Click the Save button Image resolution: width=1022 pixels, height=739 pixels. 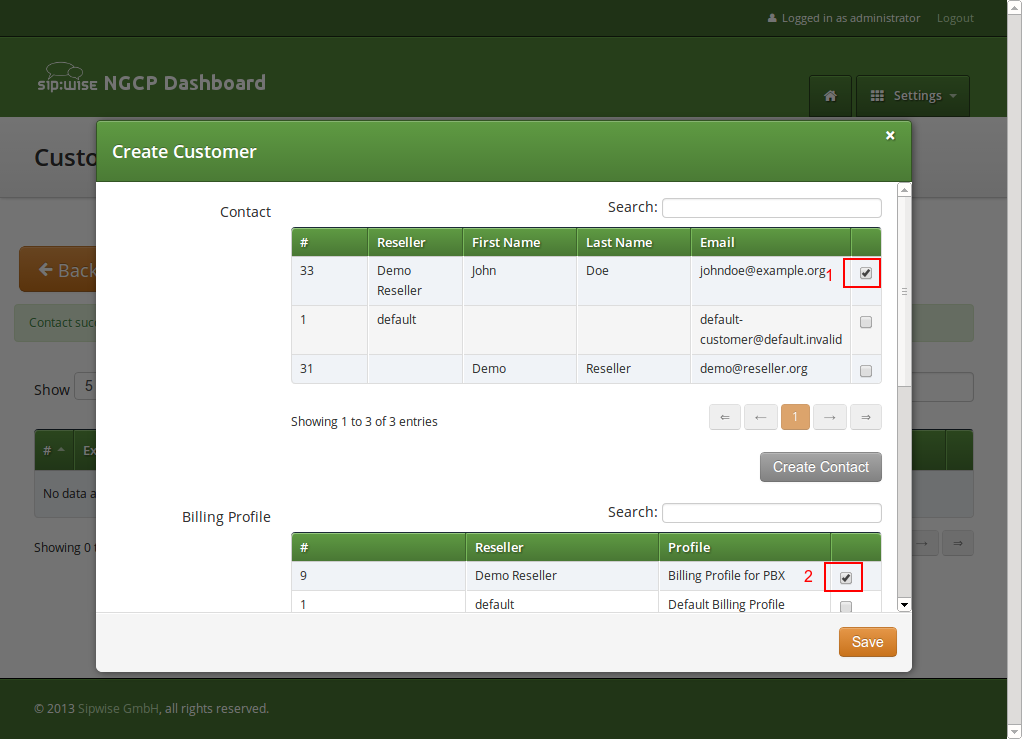pyautogui.click(x=866, y=641)
